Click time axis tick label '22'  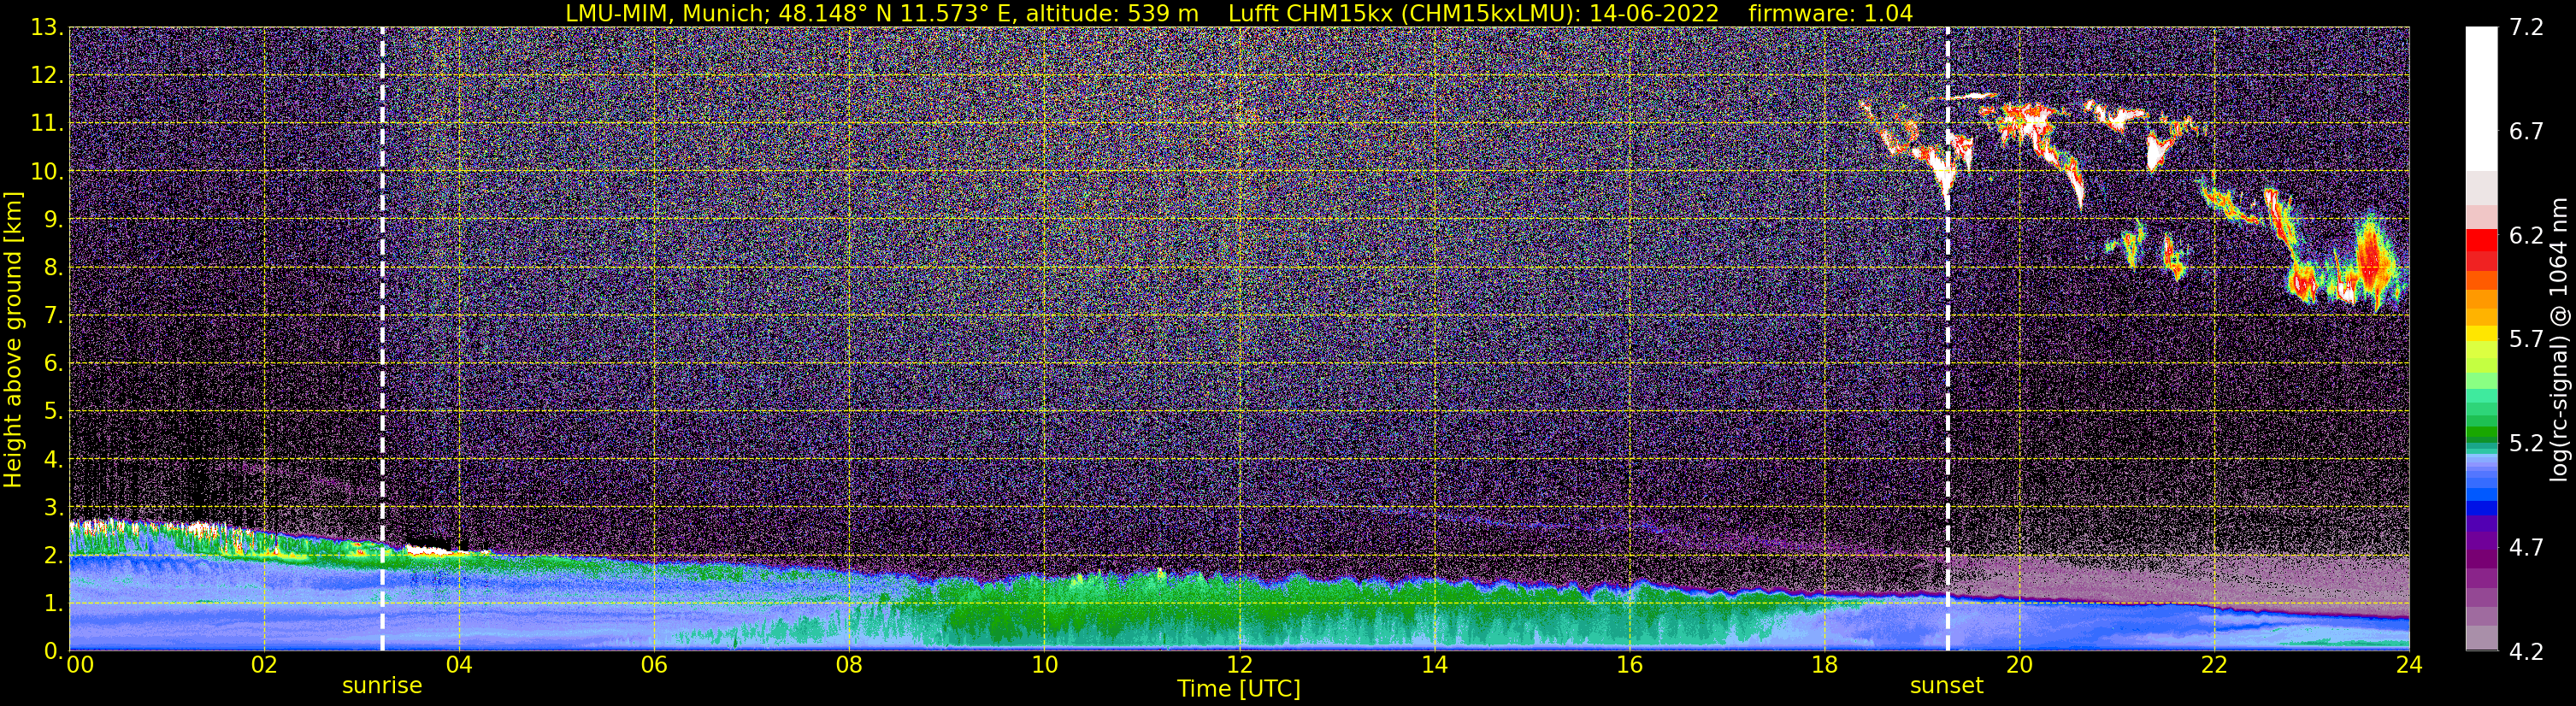(2214, 666)
